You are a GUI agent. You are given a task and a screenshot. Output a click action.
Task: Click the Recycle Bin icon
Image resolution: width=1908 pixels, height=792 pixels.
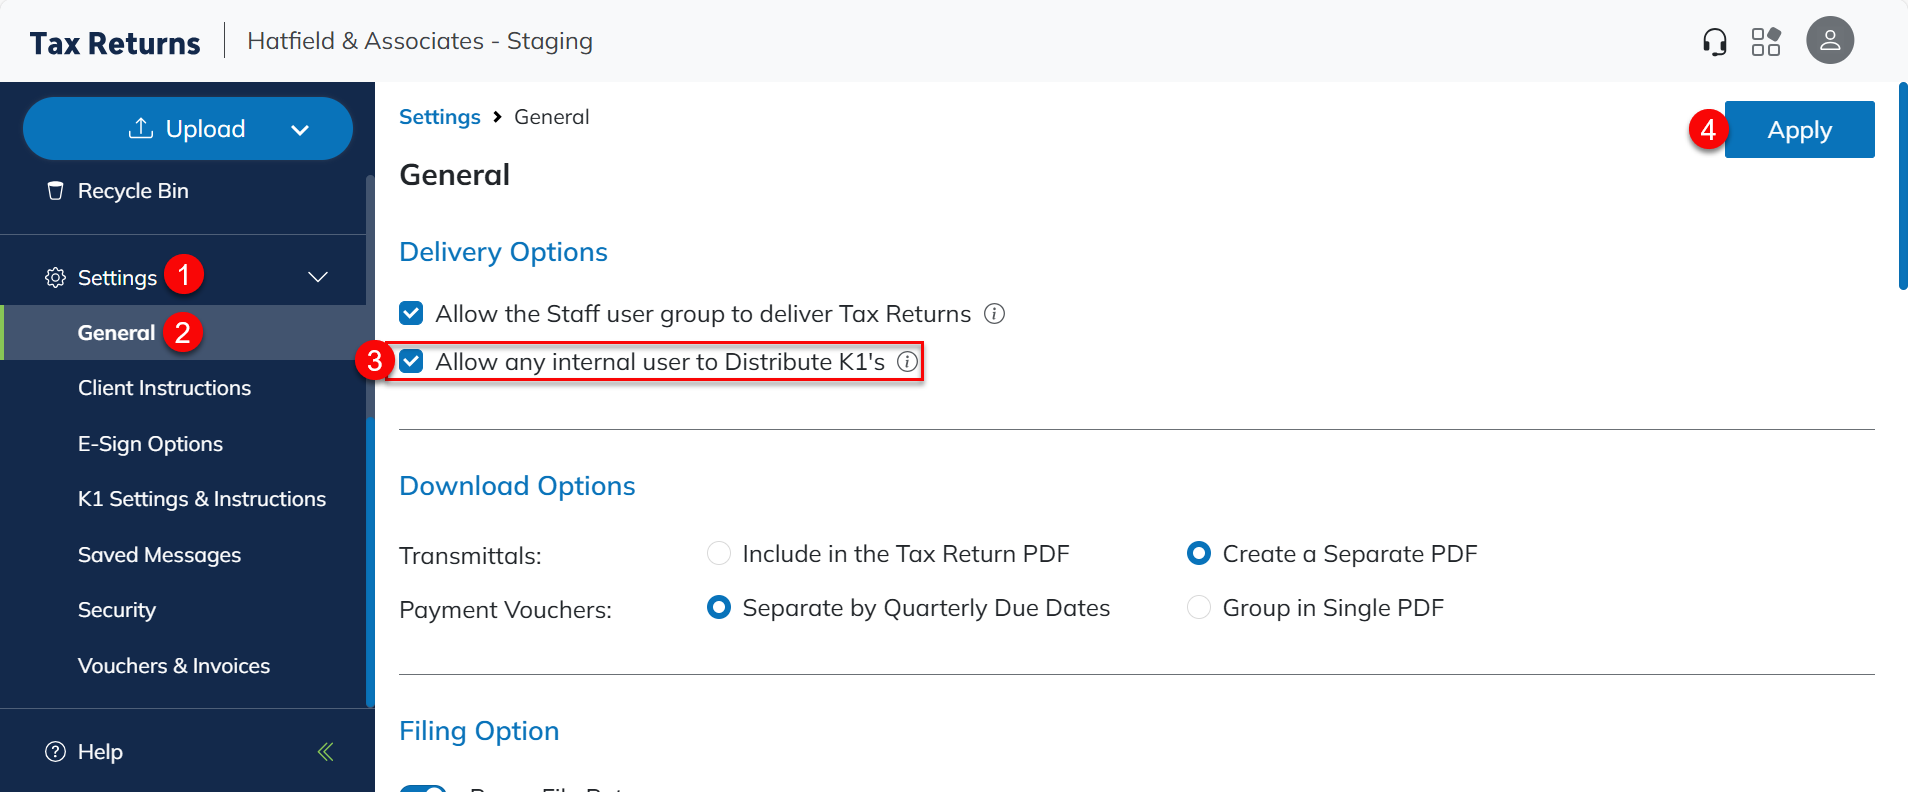tap(56, 191)
